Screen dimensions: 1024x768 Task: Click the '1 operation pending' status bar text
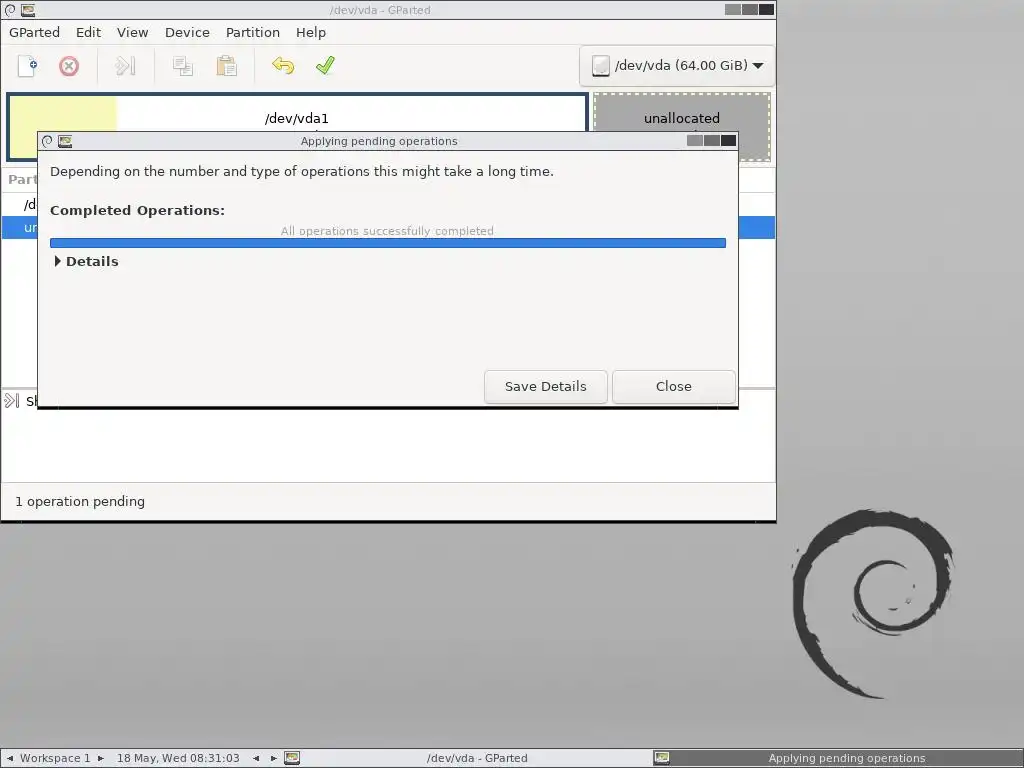point(80,502)
